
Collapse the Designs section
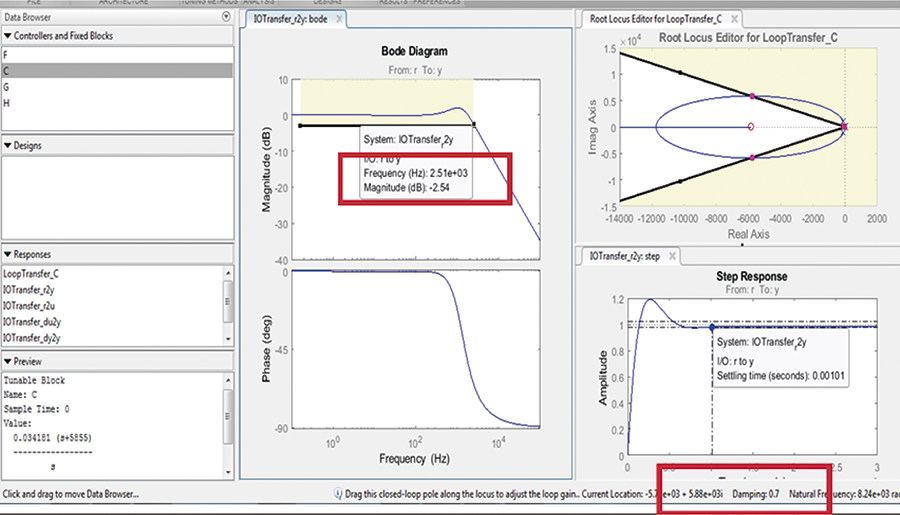8,146
